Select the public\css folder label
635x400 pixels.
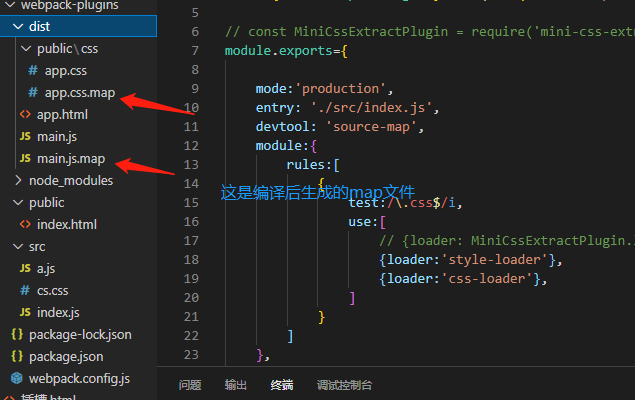coord(68,49)
